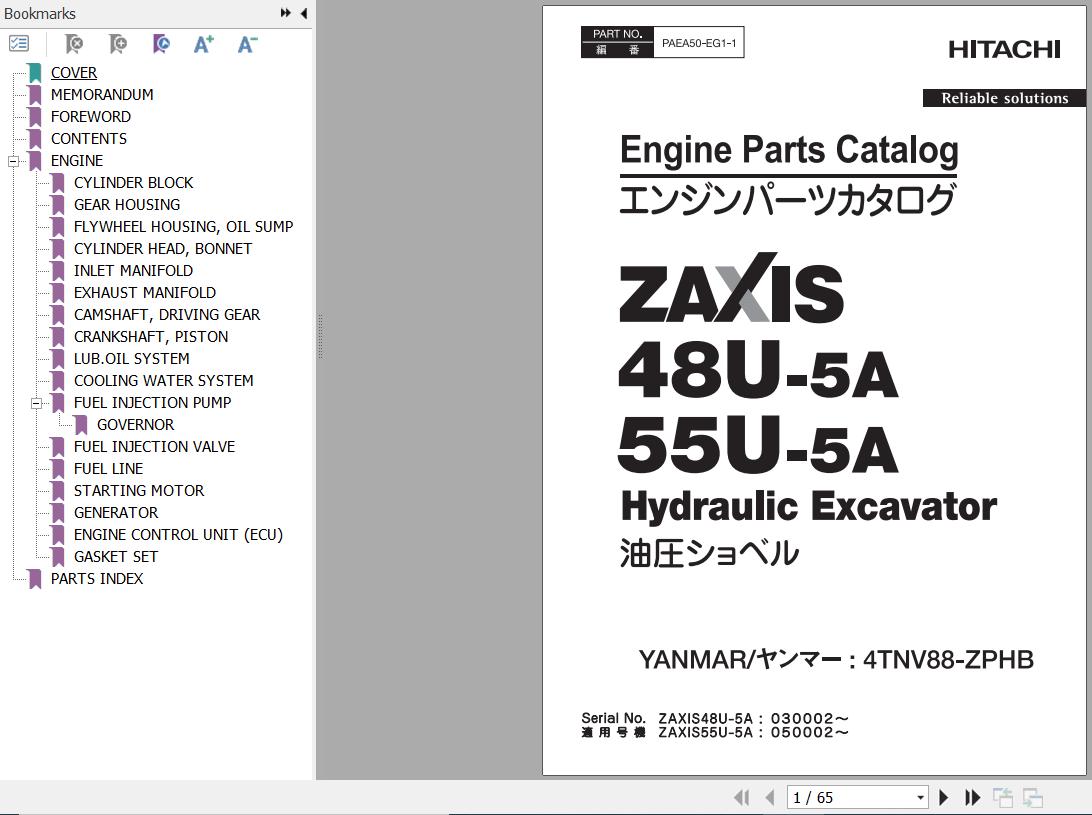Open the FOREWORD bookmark
This screenshot has height=815, width=1092.
[91, 116]
